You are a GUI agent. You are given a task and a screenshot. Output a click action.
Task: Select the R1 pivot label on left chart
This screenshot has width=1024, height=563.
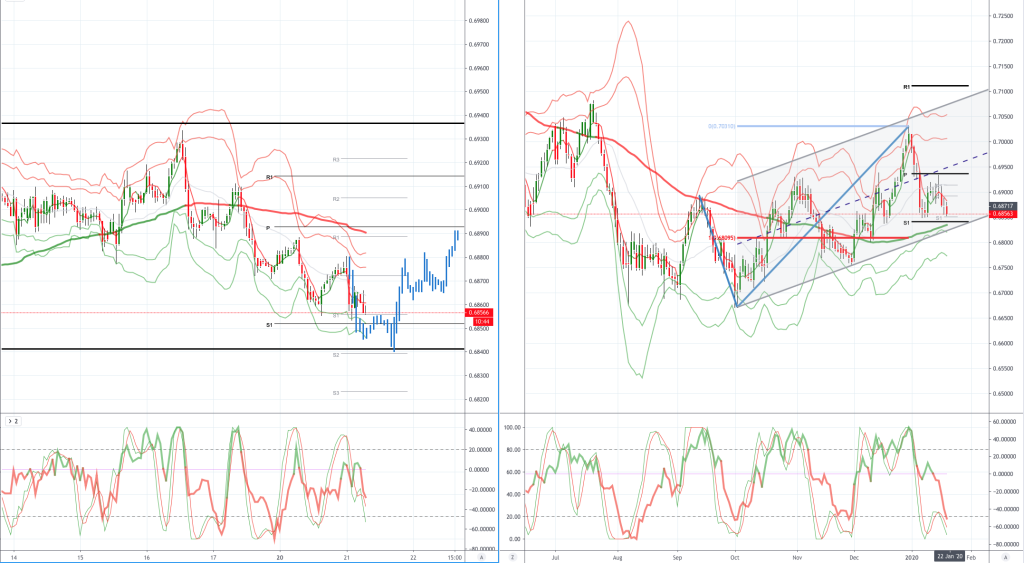coord(269,177)
